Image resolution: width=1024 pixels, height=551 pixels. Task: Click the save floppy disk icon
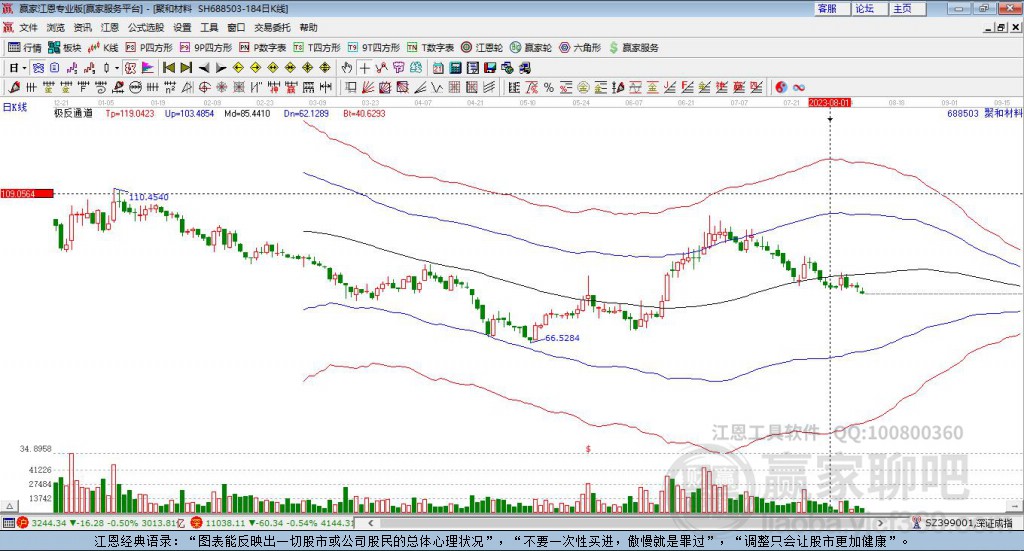point(490,68)
